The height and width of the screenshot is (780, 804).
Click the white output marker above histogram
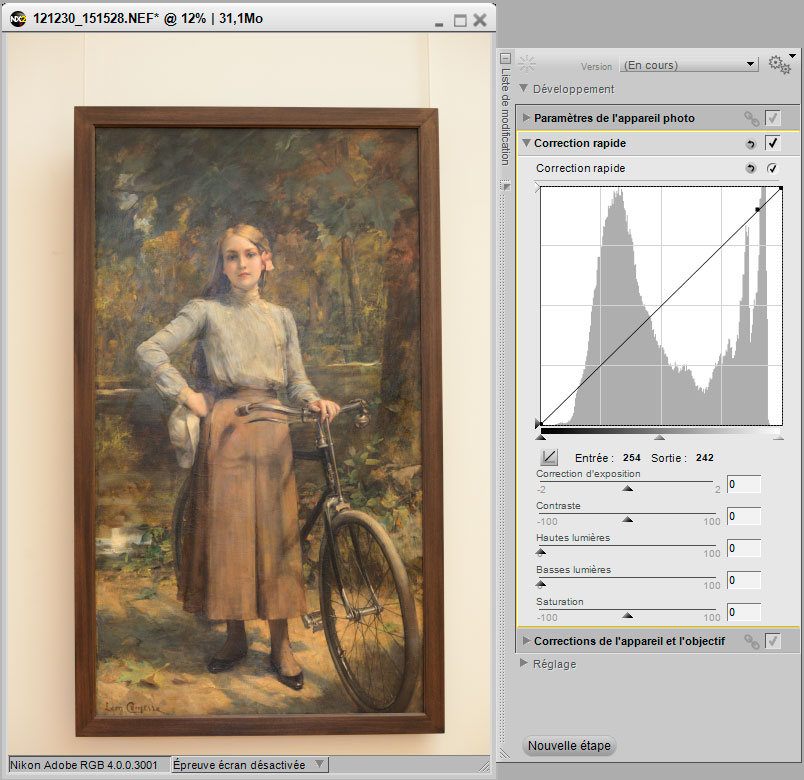click(537, 187)
